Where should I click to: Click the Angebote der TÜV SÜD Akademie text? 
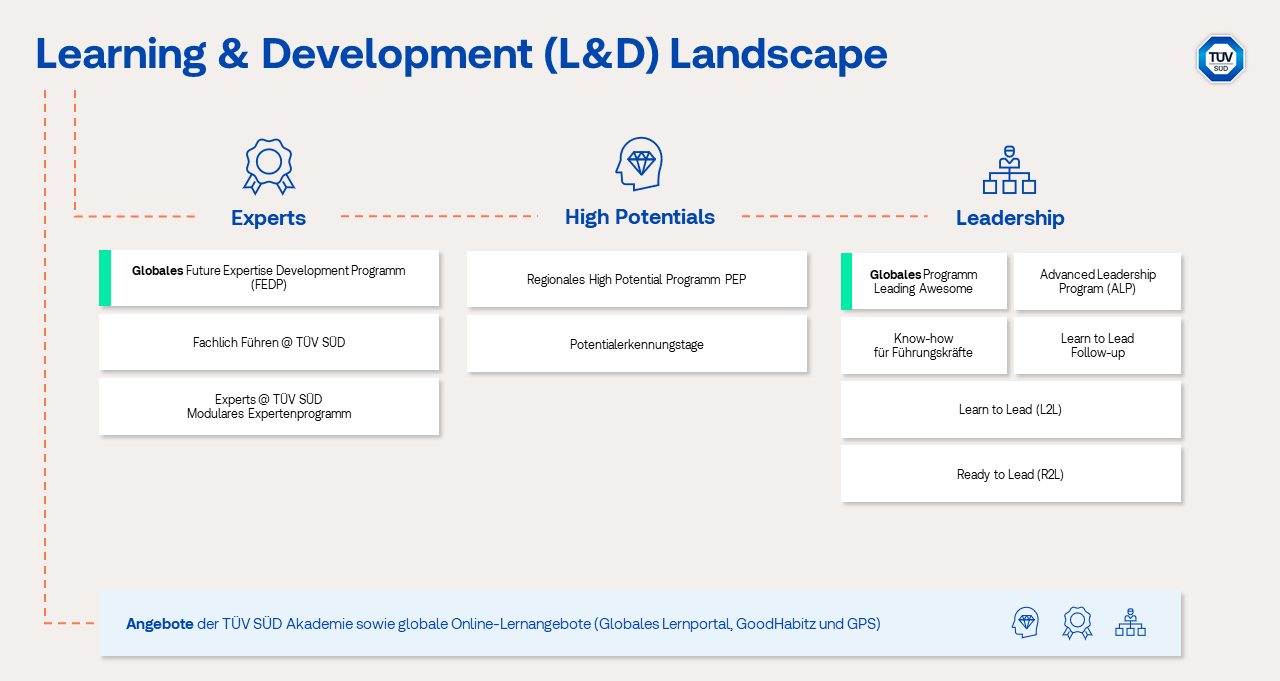click(x=503, y=624)
